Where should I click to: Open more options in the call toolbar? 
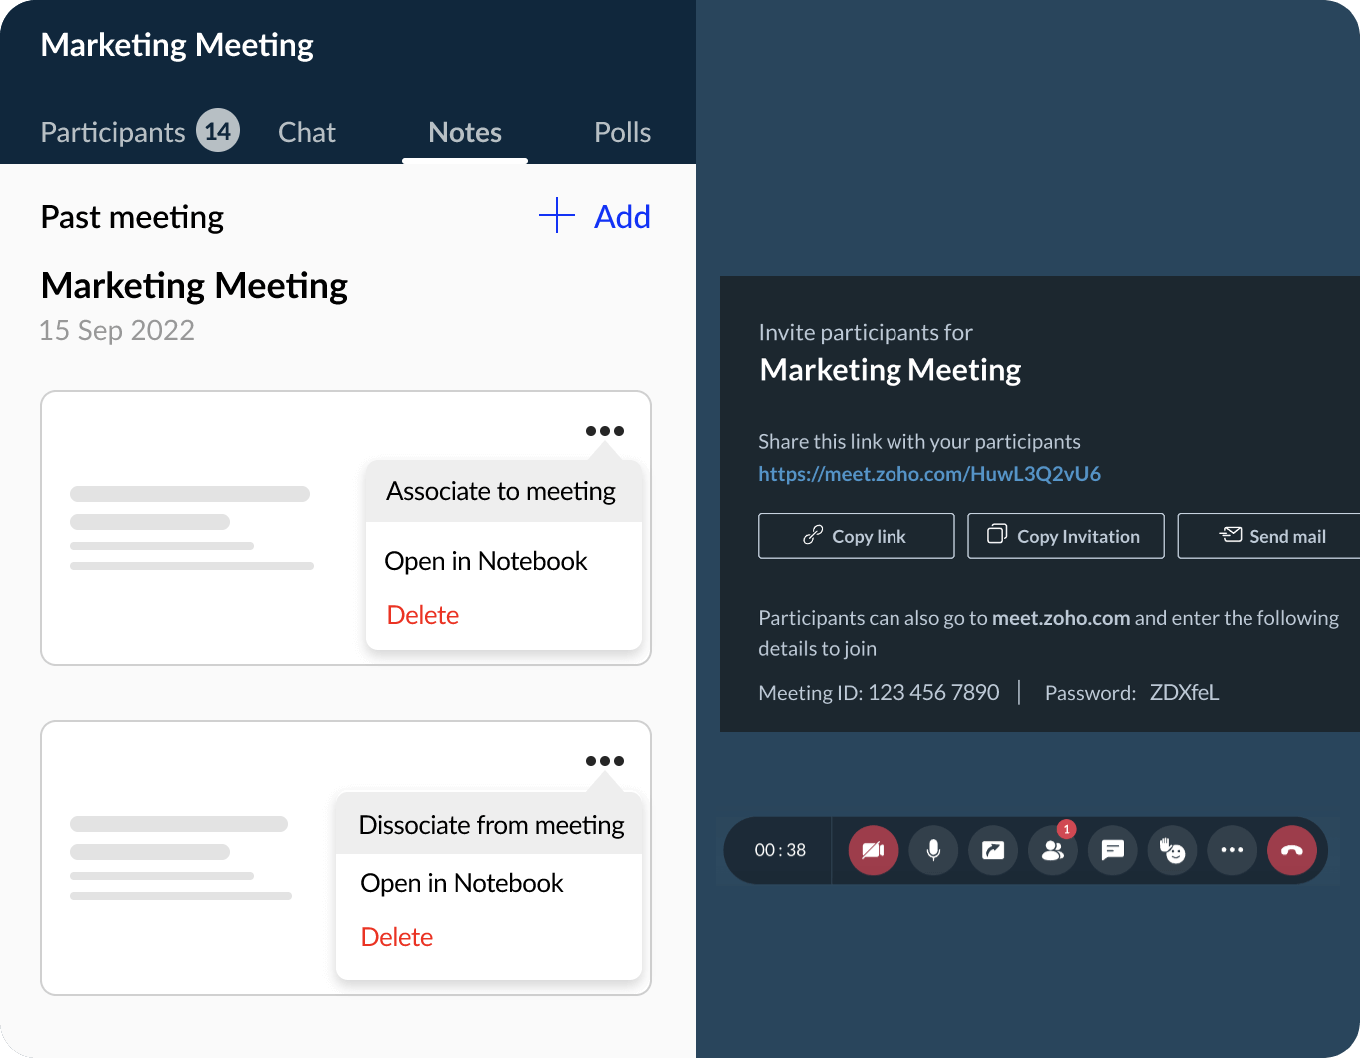pos(1232,850)
